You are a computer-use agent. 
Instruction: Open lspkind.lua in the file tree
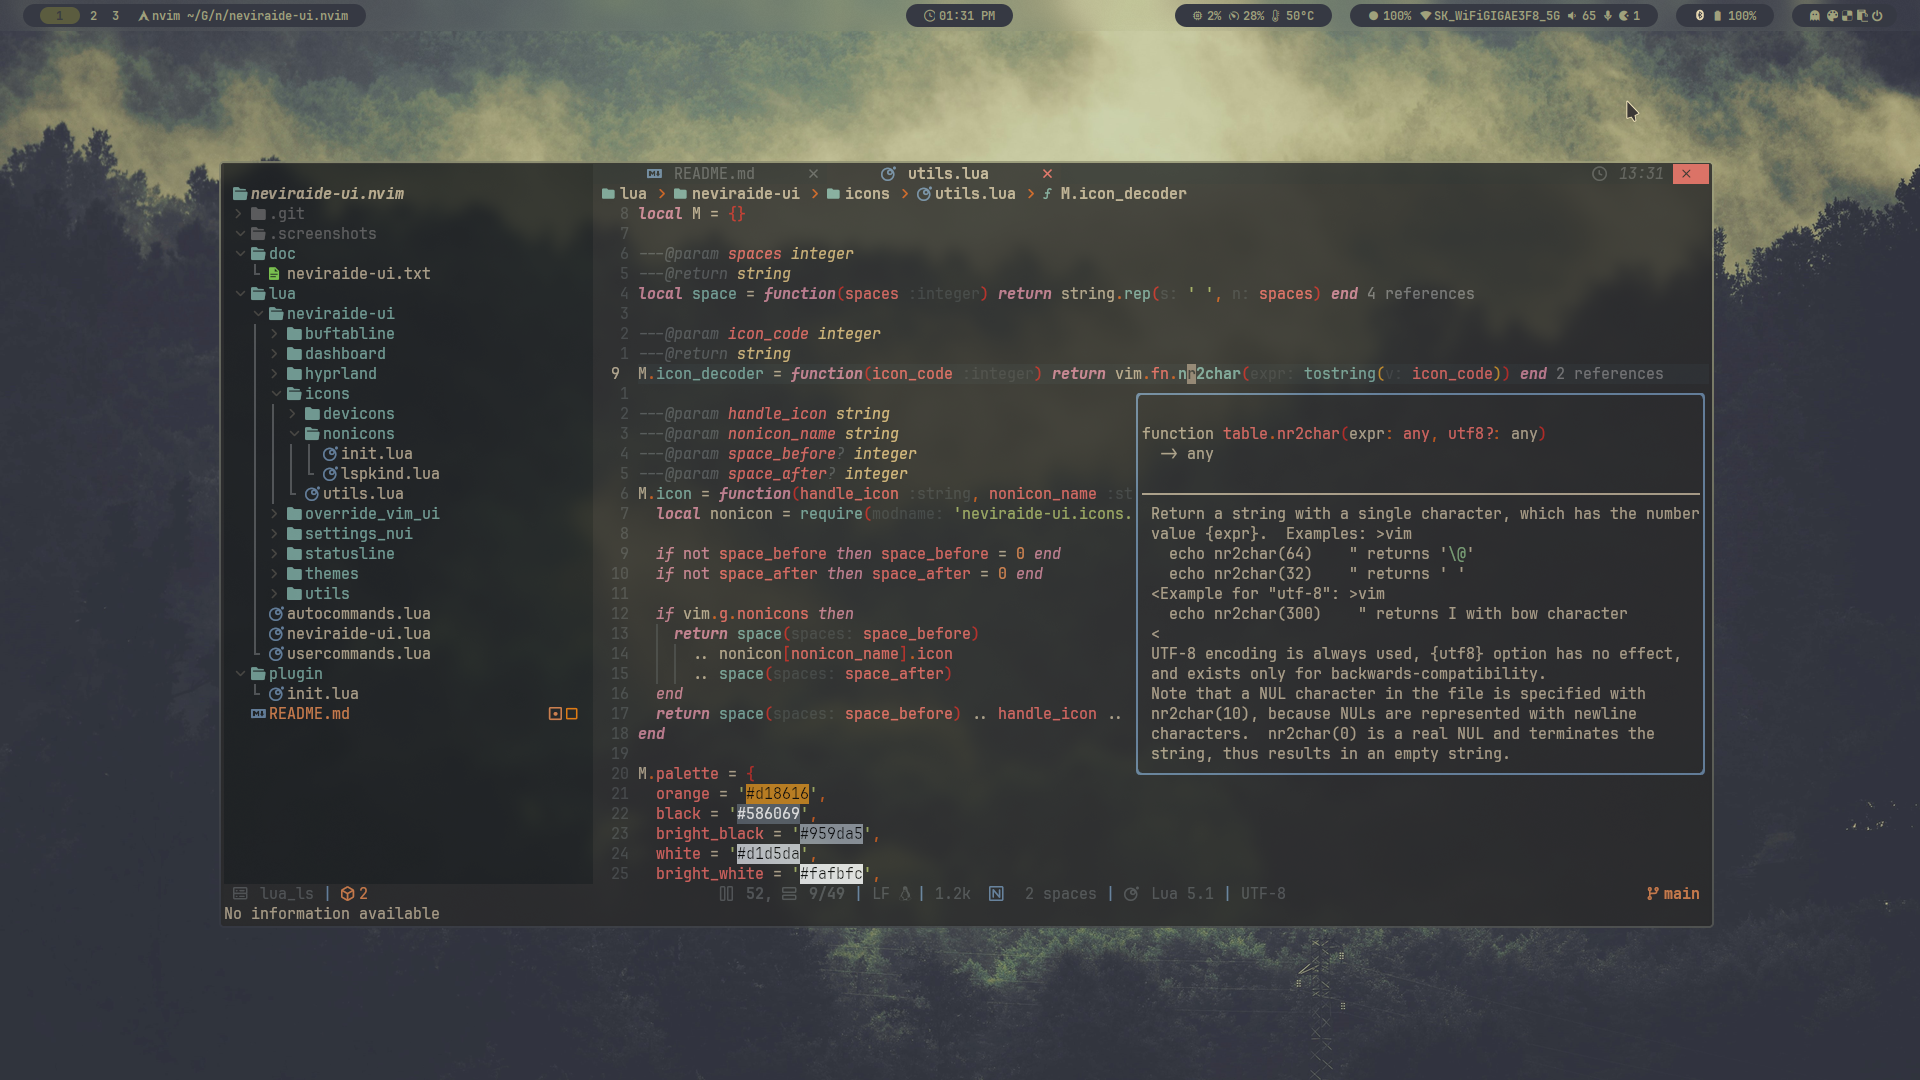389,474
